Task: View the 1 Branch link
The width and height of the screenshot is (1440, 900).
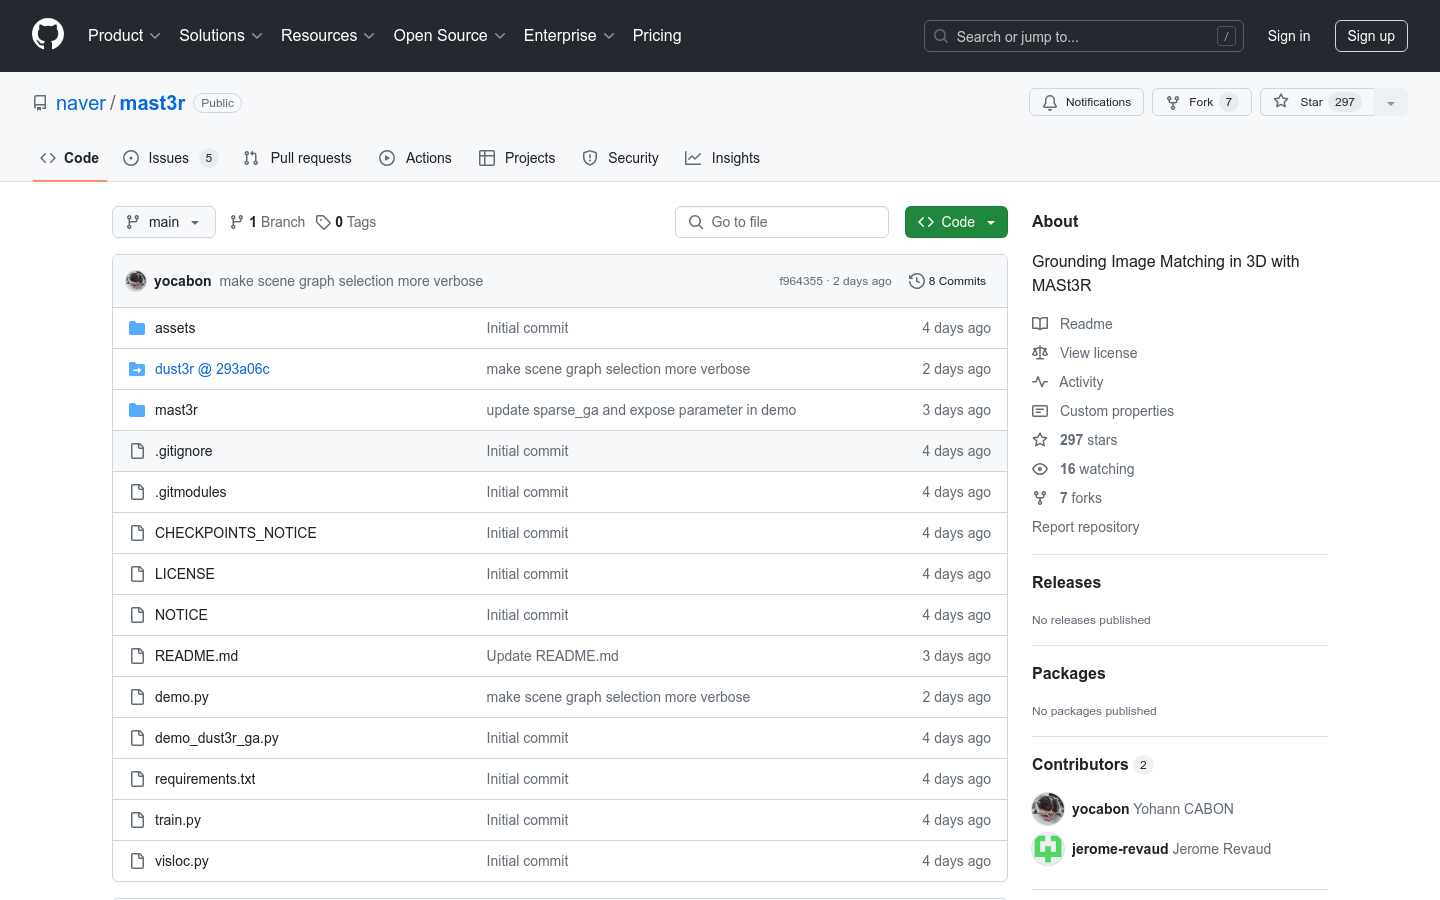Action: click(267, 222)
